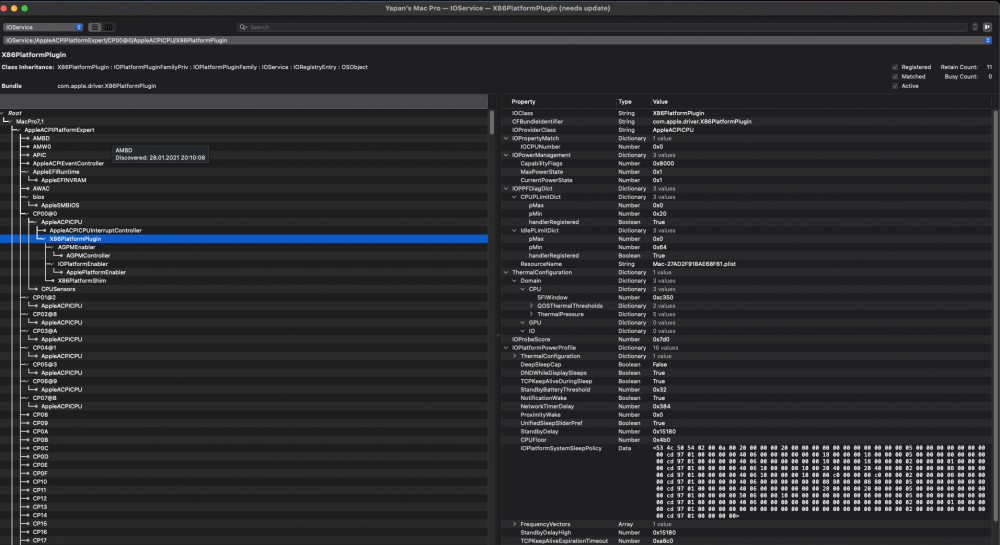The height and width of the screenshot is (545, 1000).
Task: Select the IOClass property row
Action: [747, 113]
